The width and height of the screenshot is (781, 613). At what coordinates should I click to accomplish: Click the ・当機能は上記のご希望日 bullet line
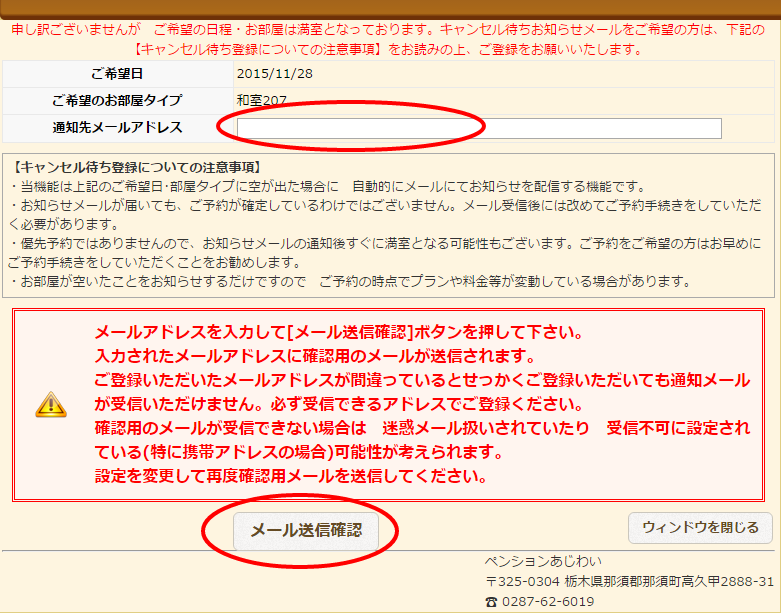(327, 187)
